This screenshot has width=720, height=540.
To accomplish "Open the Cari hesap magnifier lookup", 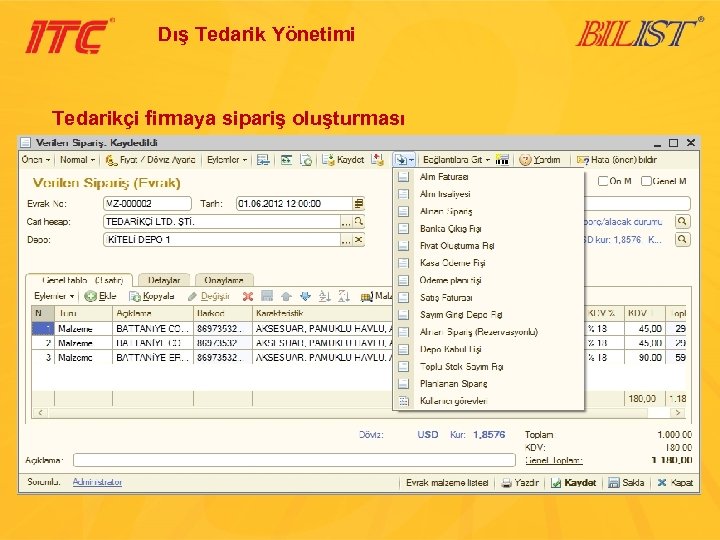I will (359, 222).
